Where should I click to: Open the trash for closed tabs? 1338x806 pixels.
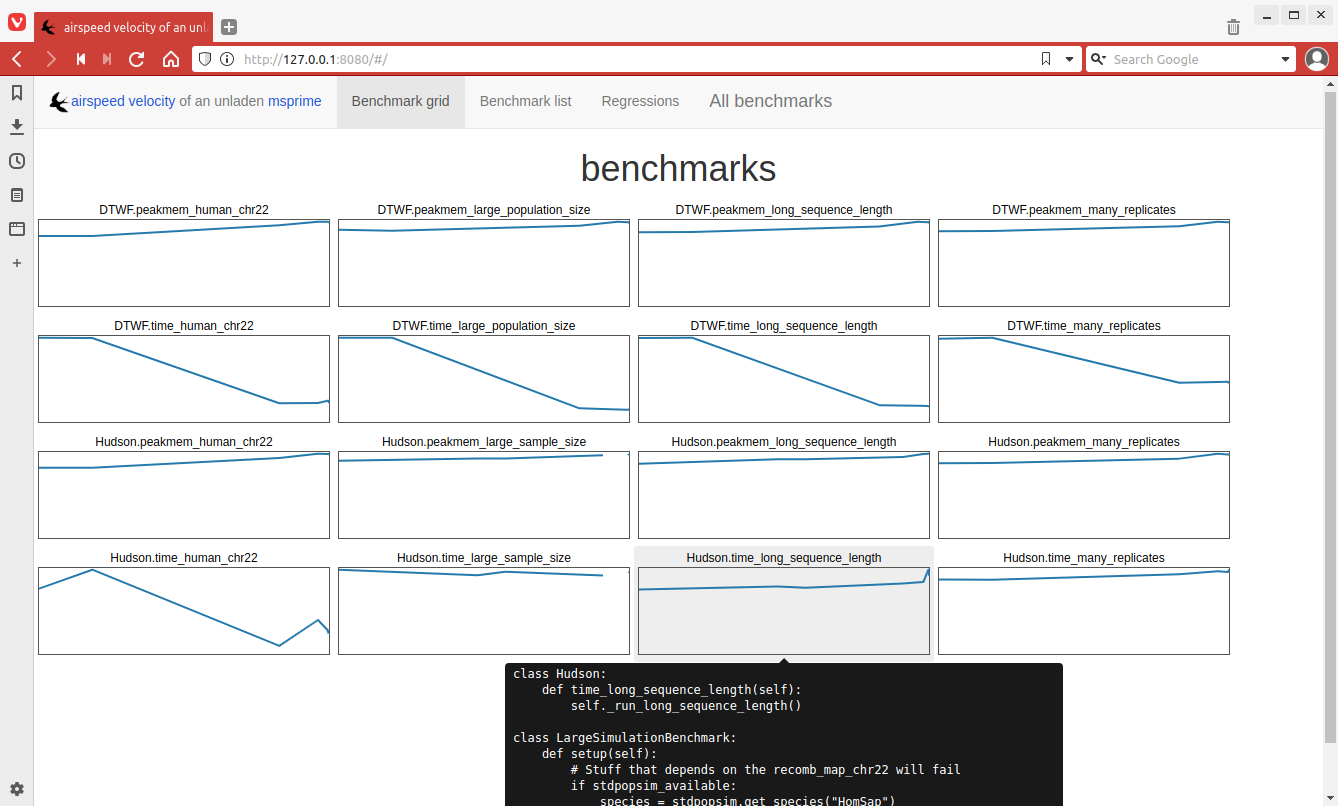click(1233, 27)
